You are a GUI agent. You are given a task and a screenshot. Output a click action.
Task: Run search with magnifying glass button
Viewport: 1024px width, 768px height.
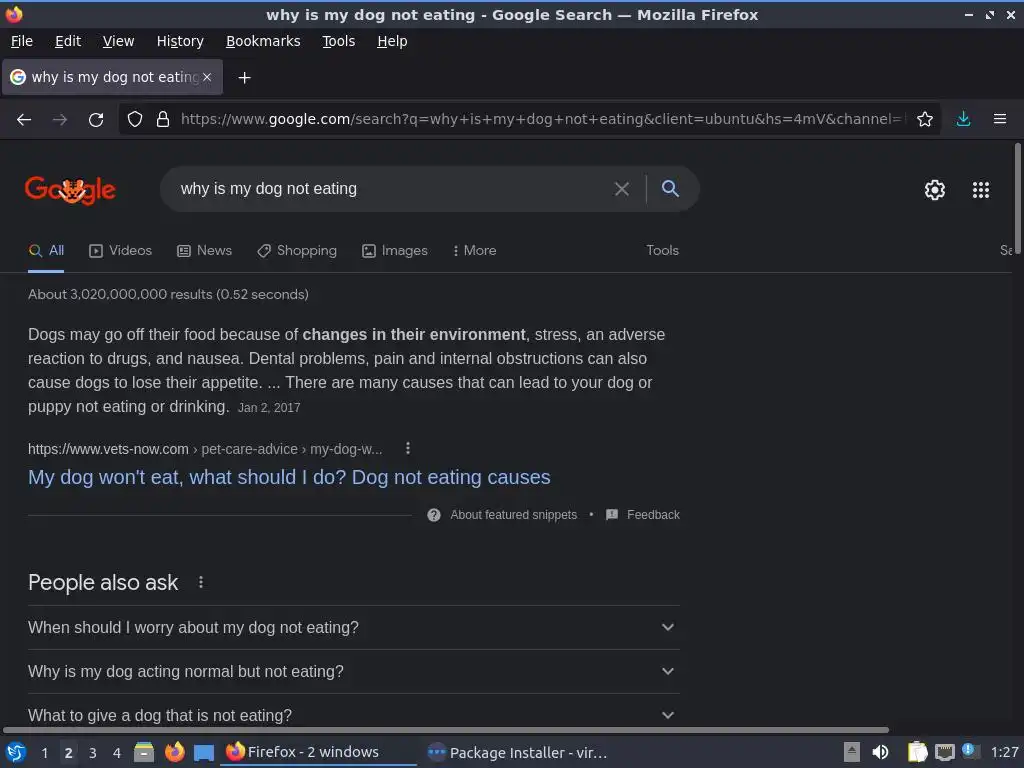(670, 189)
